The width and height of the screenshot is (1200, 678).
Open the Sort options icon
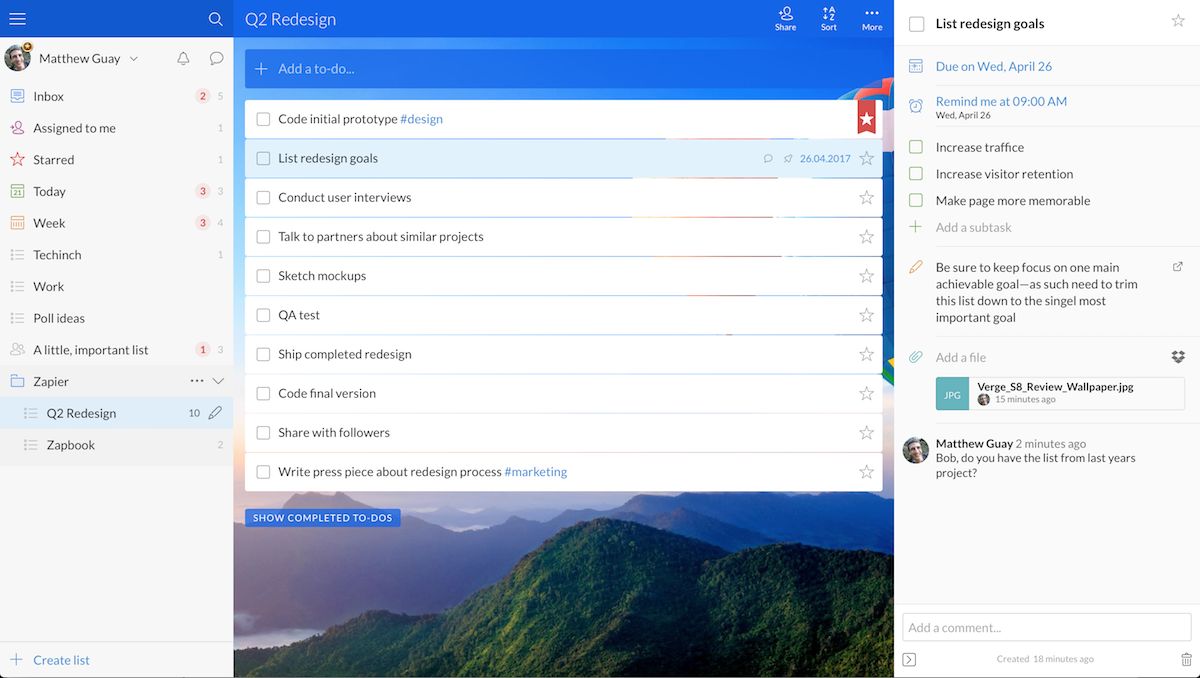pyautogui.click(x=828, y=18)
